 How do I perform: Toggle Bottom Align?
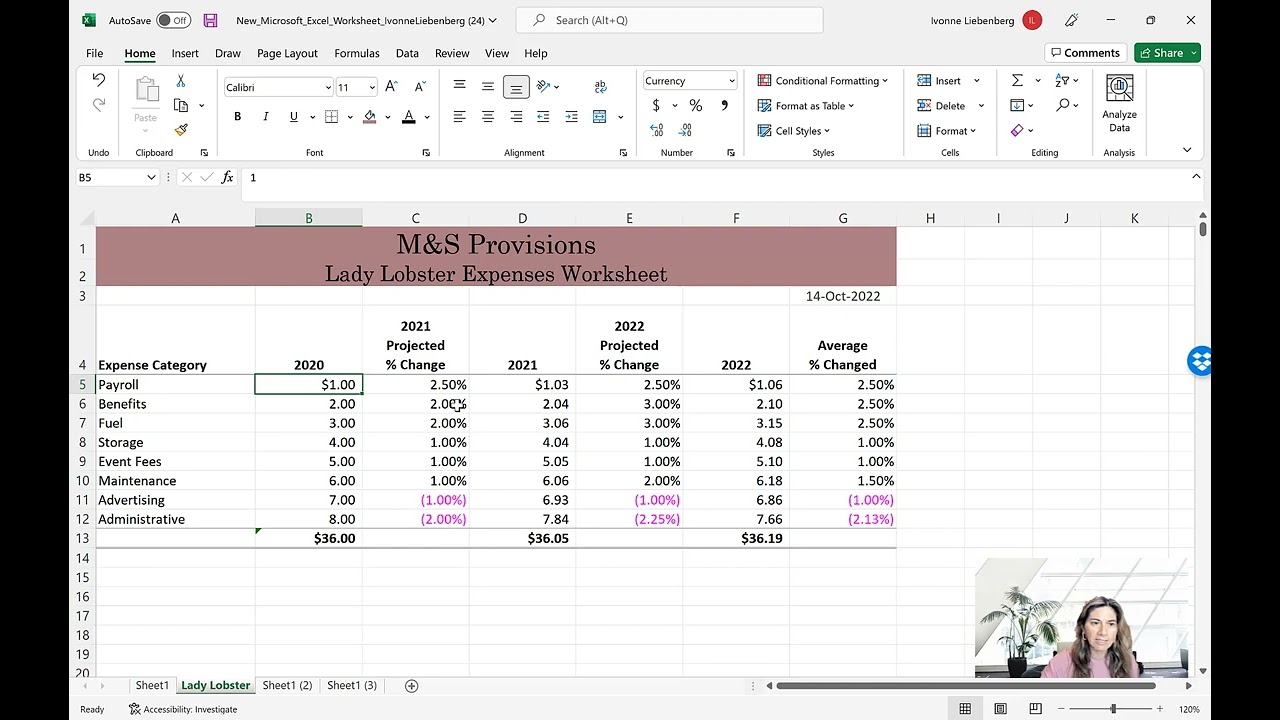516,87
